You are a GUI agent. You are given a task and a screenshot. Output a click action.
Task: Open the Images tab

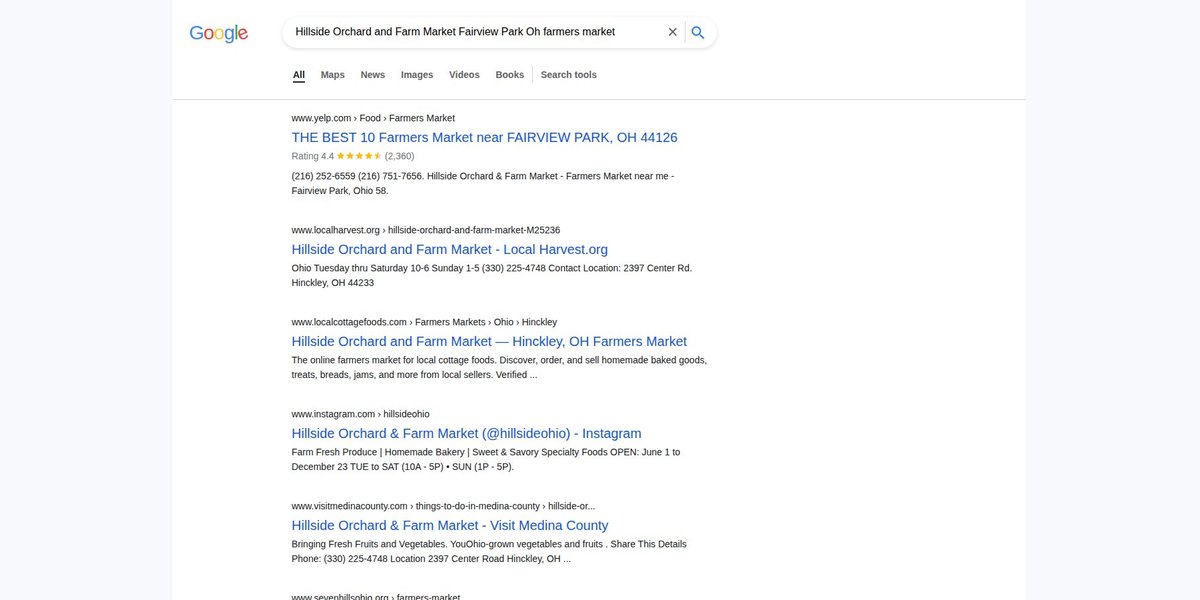click(417, 75)
